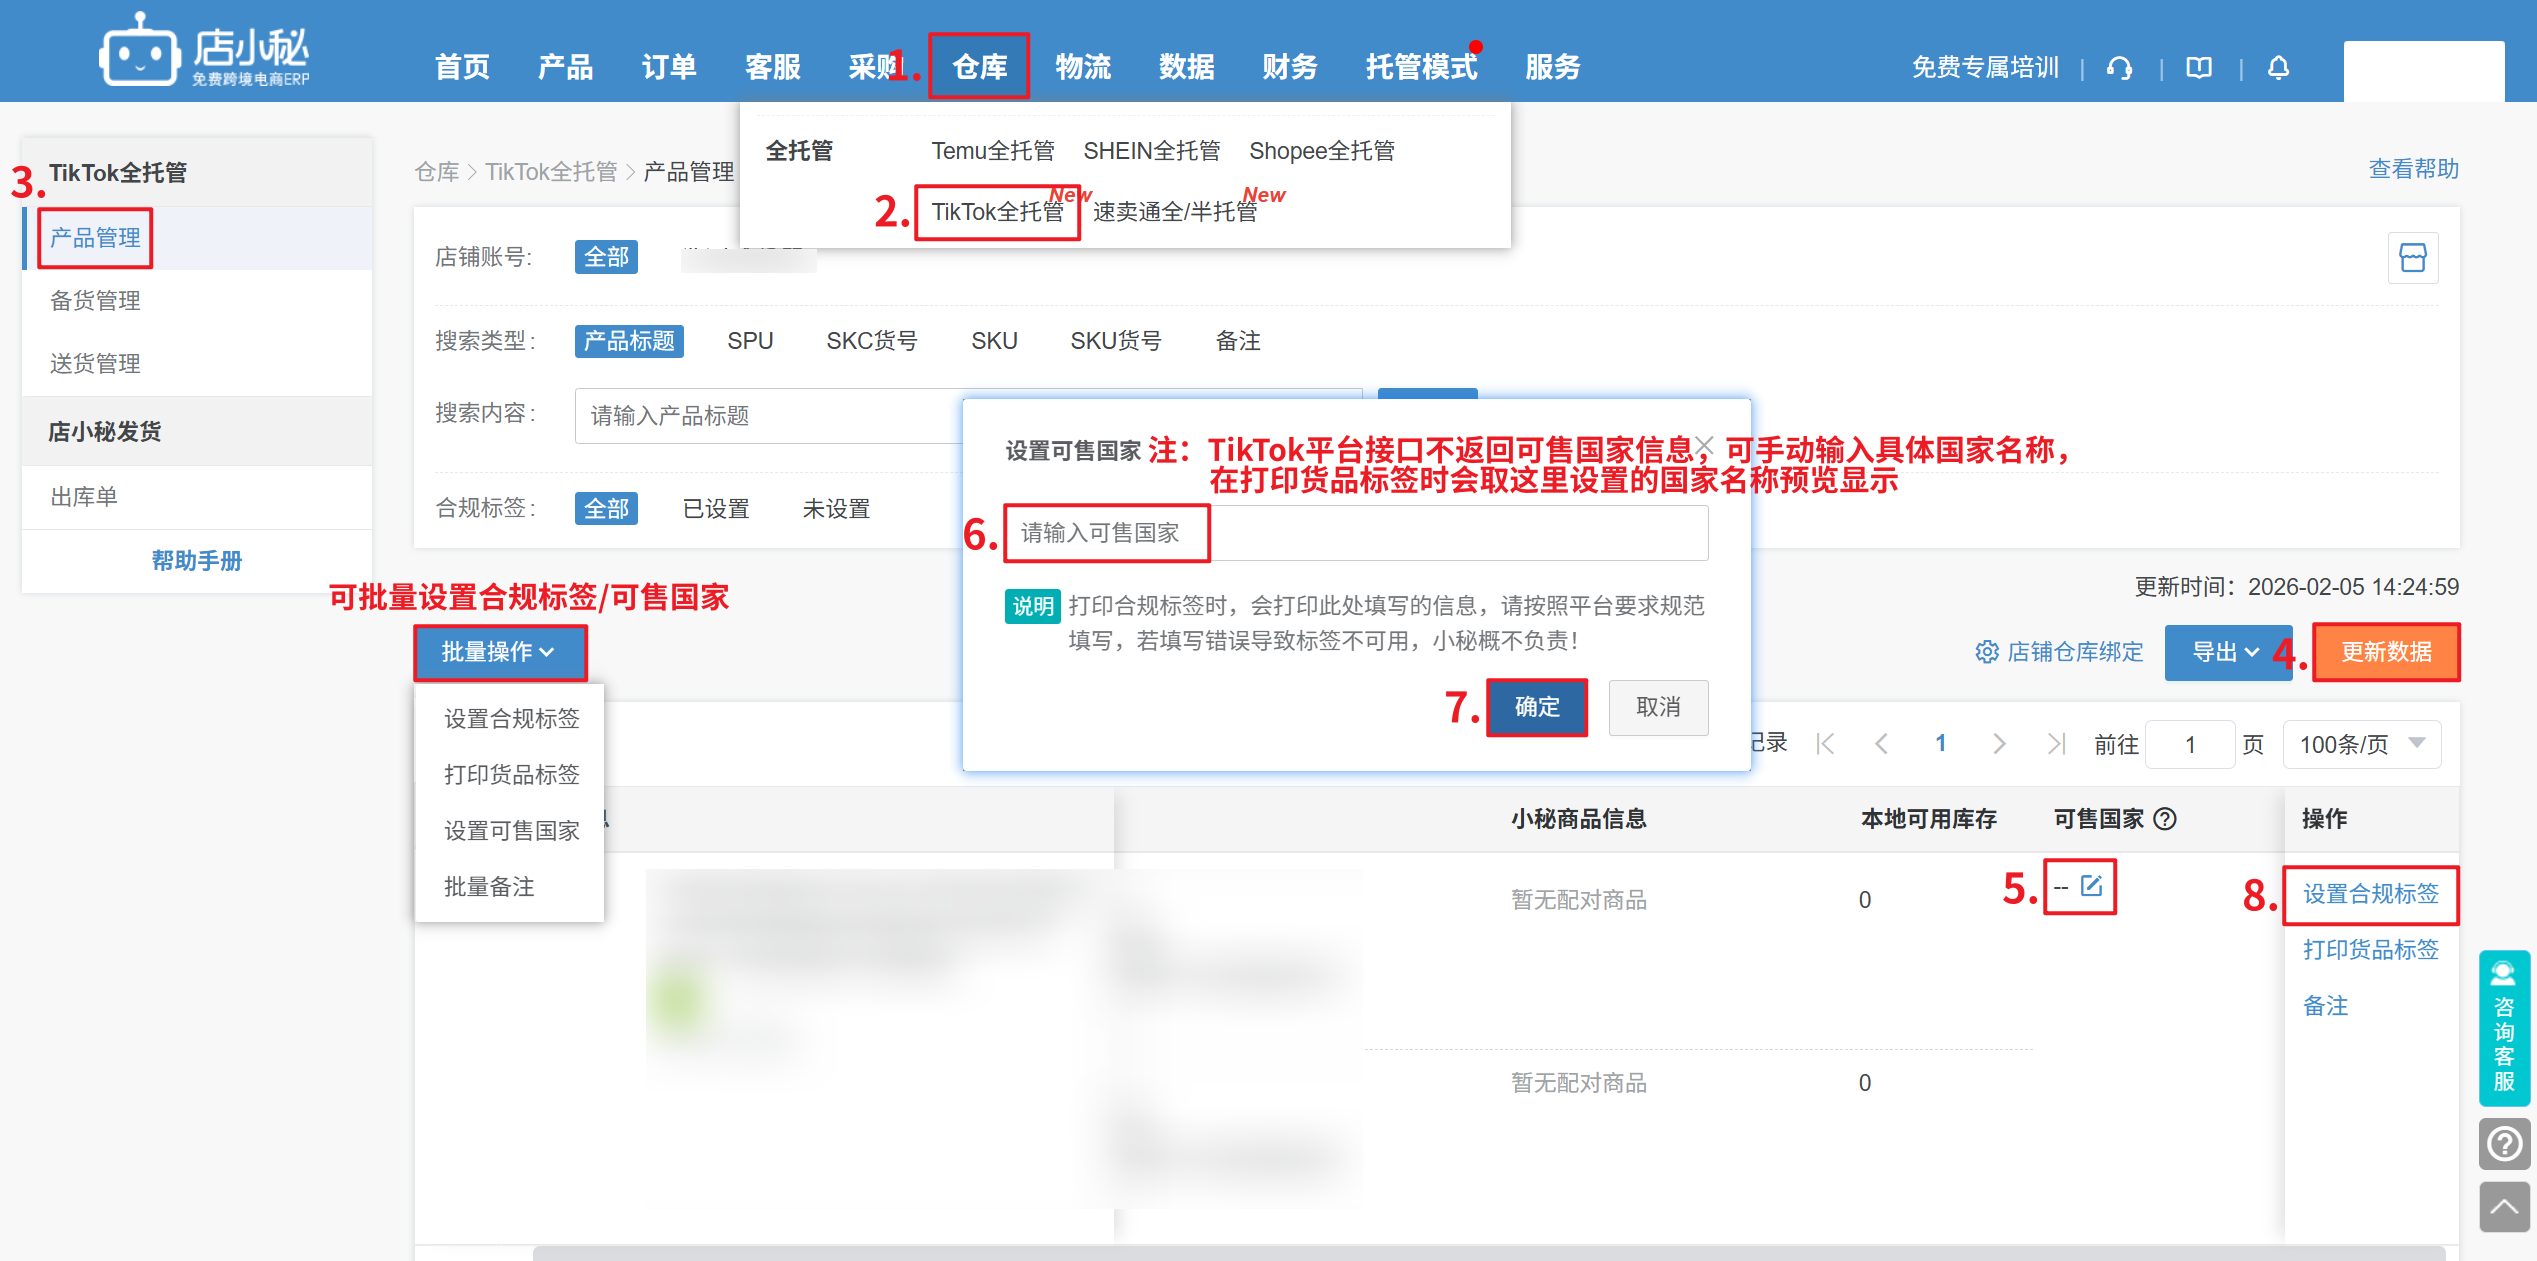Open 出库单 in the sidebar

(x=84, y=497)
